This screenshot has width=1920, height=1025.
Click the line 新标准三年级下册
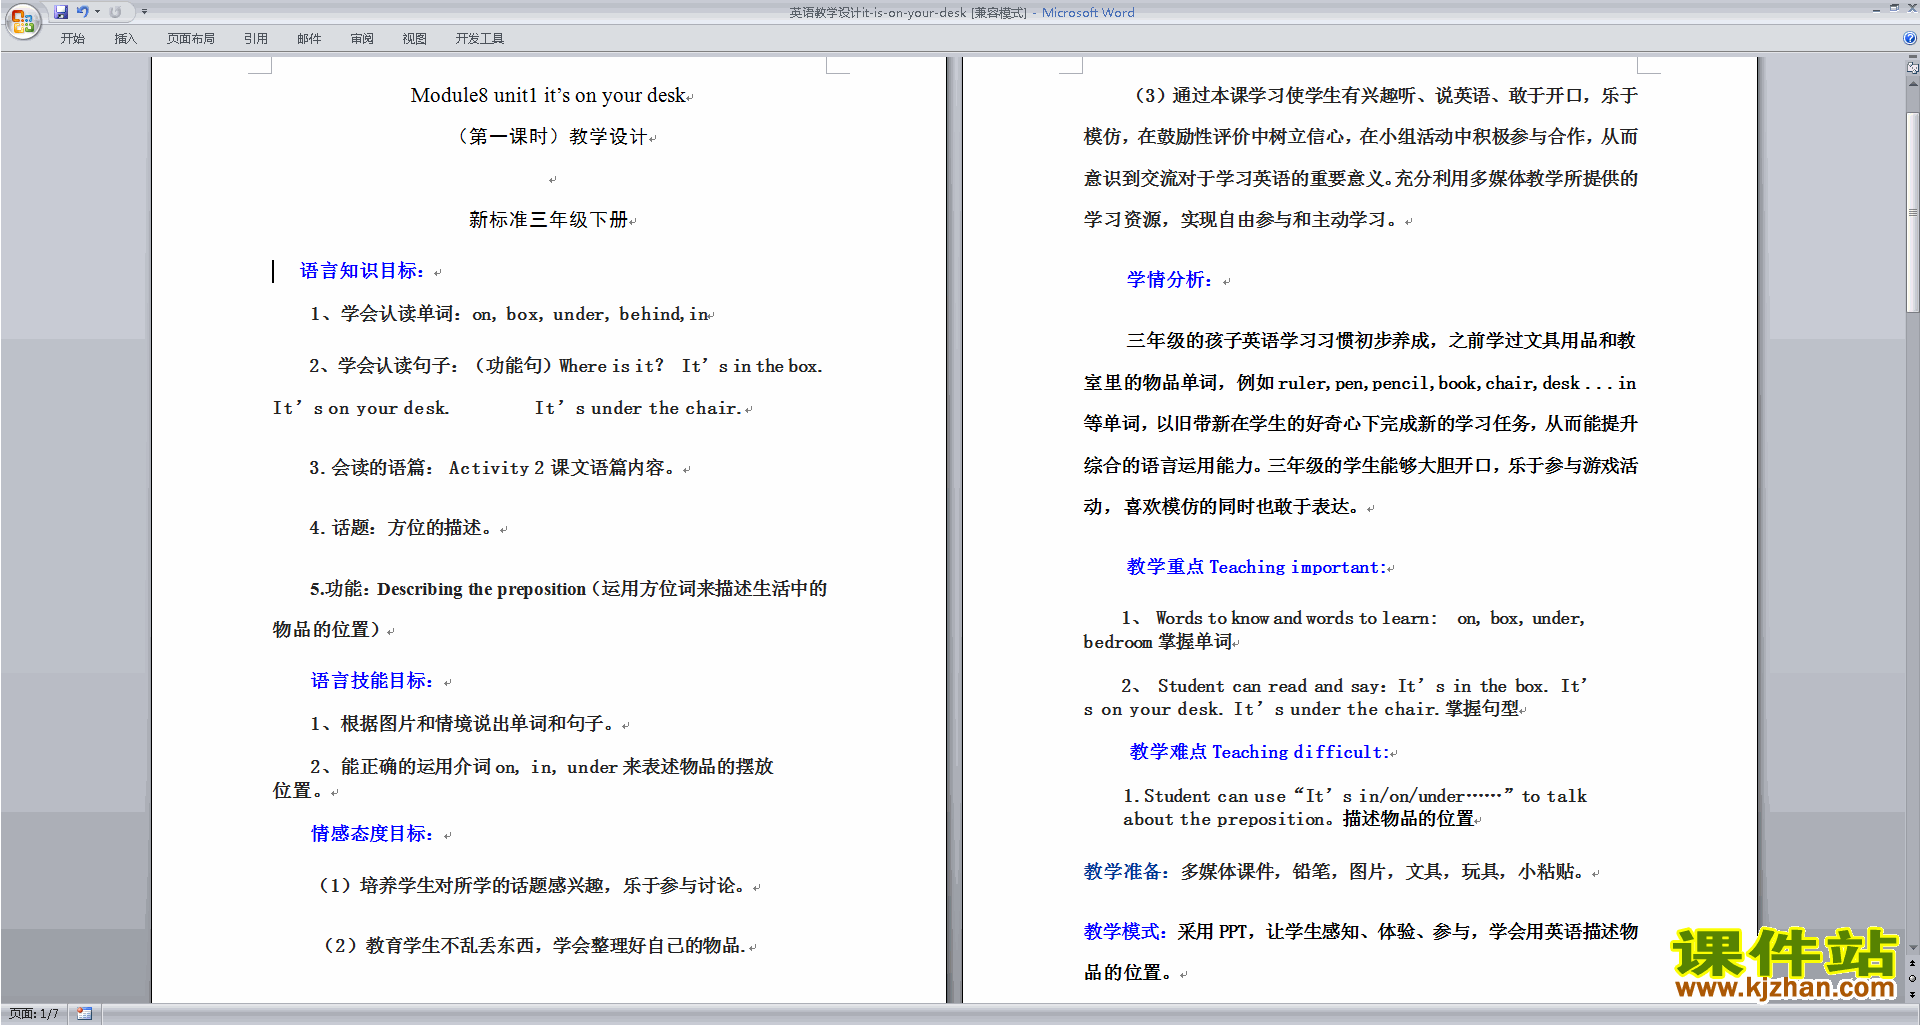click(x=549, y=220)
